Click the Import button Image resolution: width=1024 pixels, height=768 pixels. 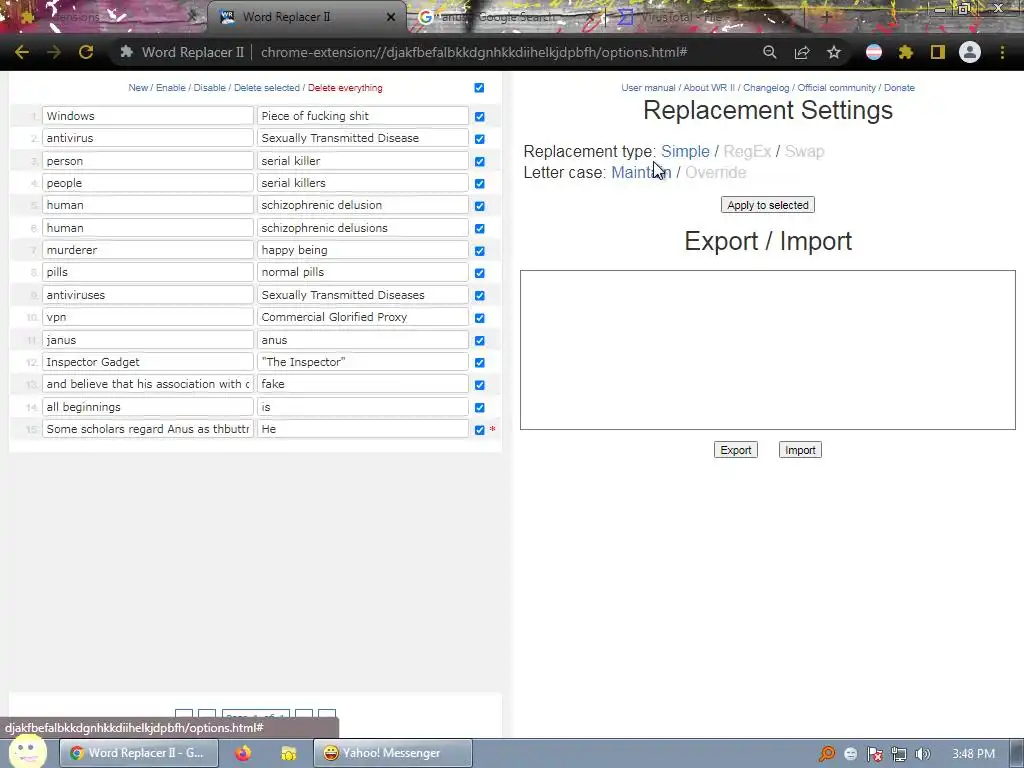800,450
